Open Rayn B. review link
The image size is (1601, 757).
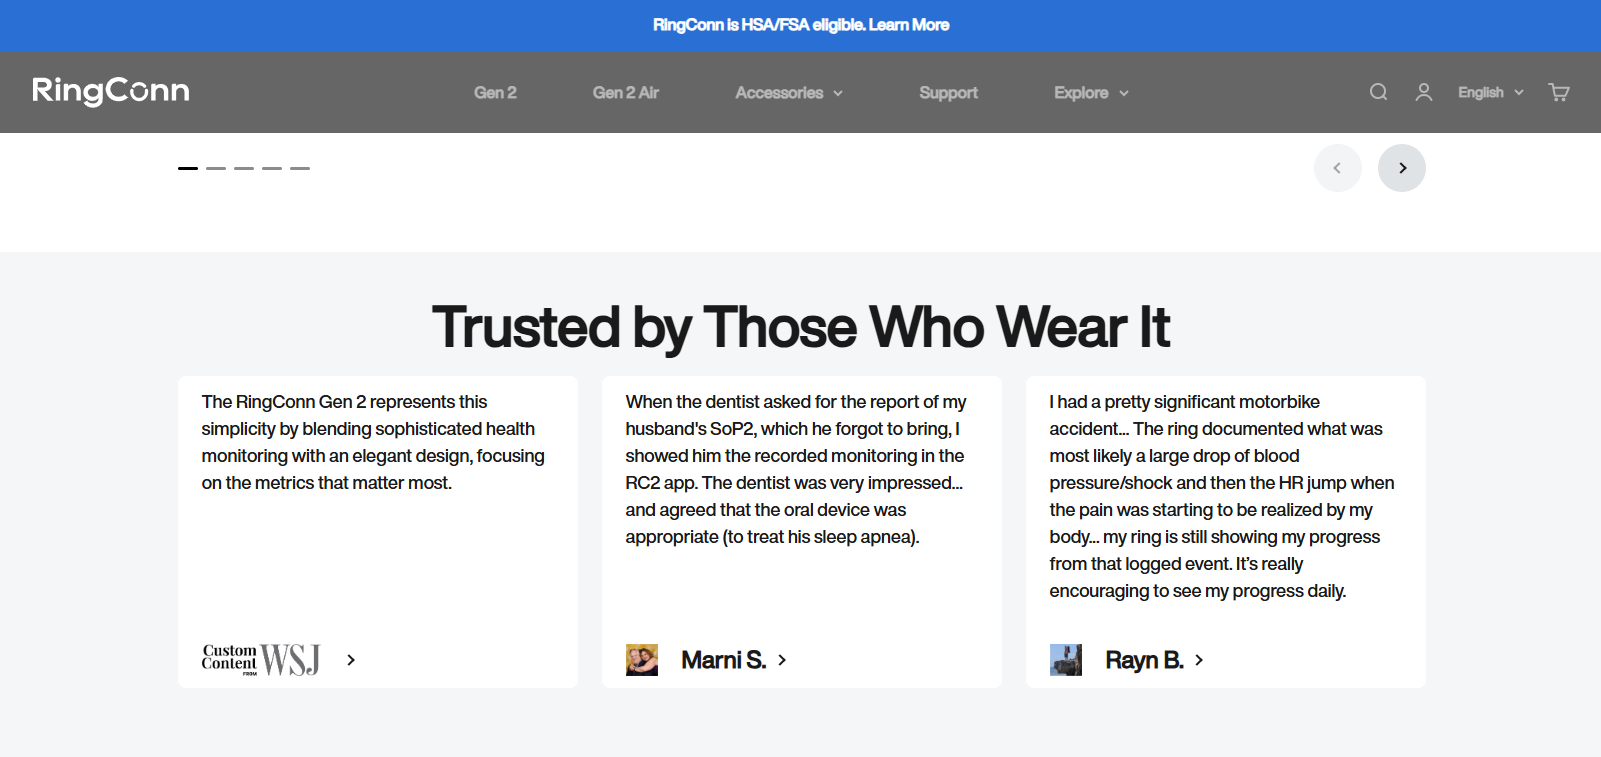point(1154,660)
